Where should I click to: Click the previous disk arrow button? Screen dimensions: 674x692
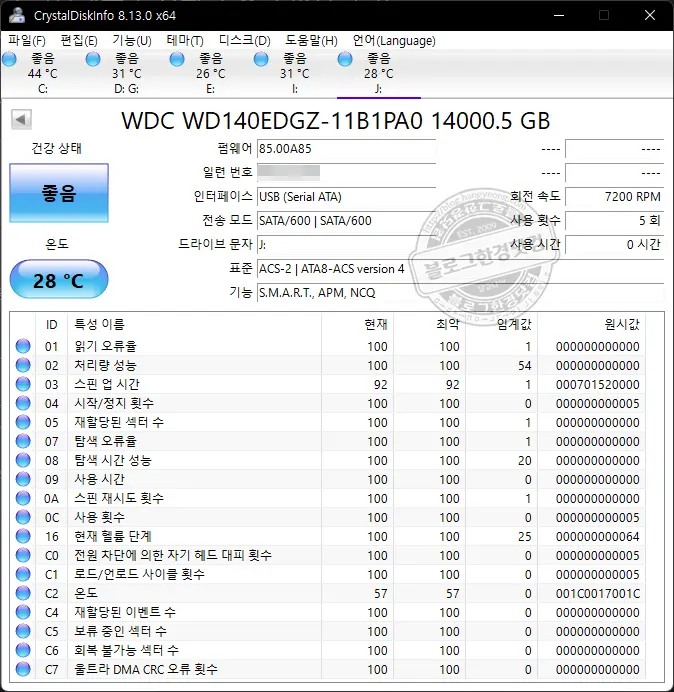[x=21, y=120]
